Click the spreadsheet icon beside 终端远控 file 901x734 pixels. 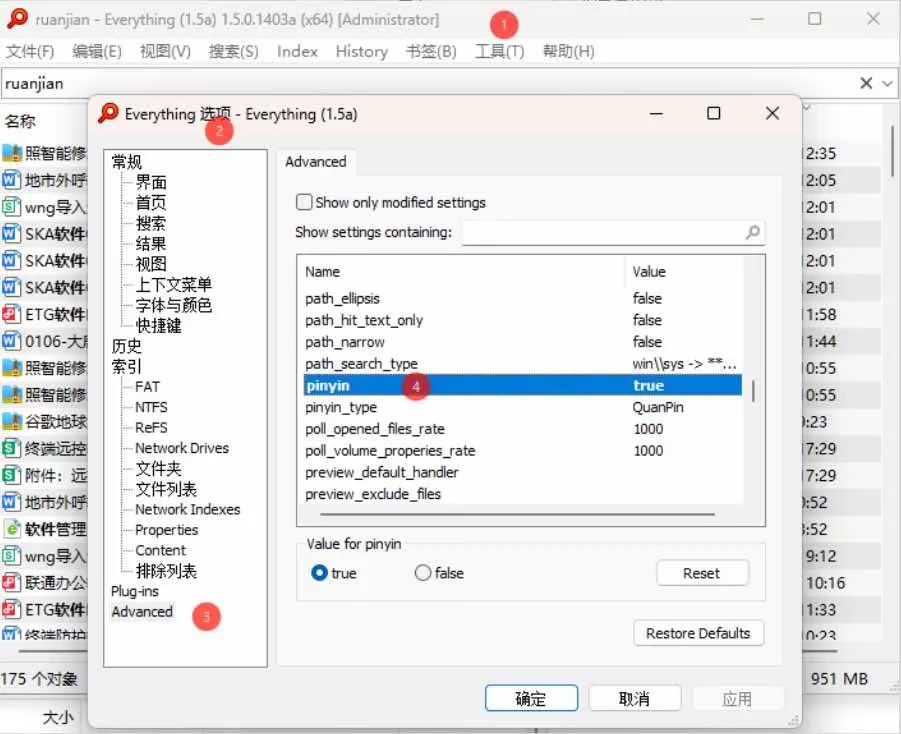pyautogui.click(x=10, y=448)
